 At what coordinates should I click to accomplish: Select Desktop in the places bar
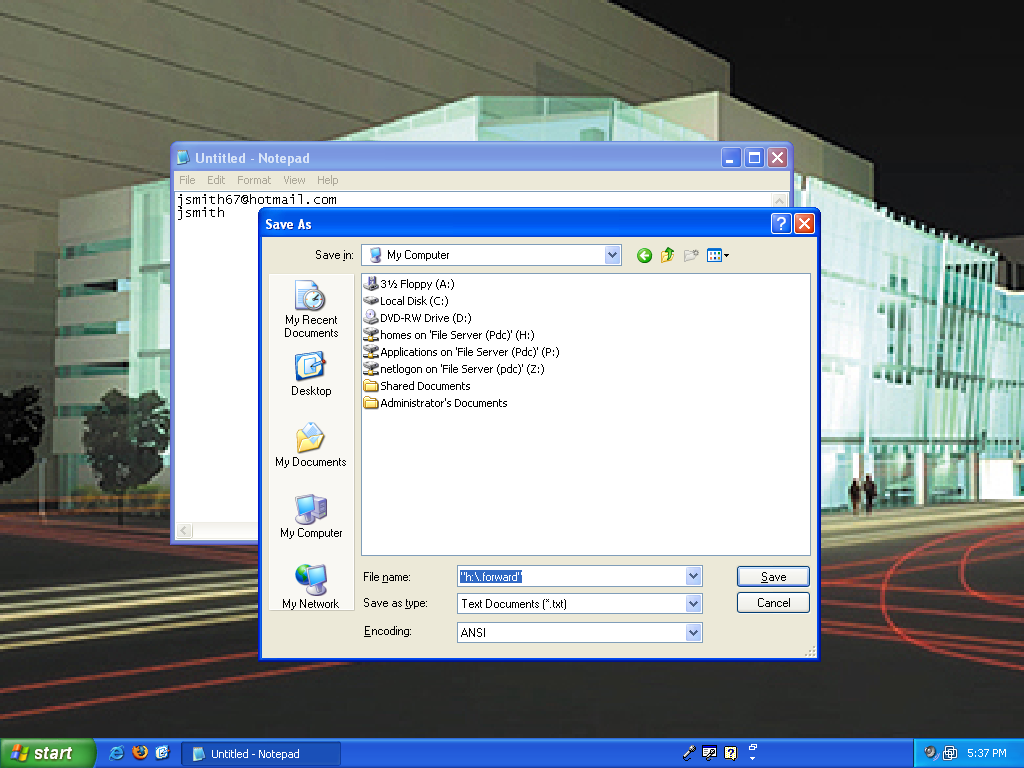[311, 374]
